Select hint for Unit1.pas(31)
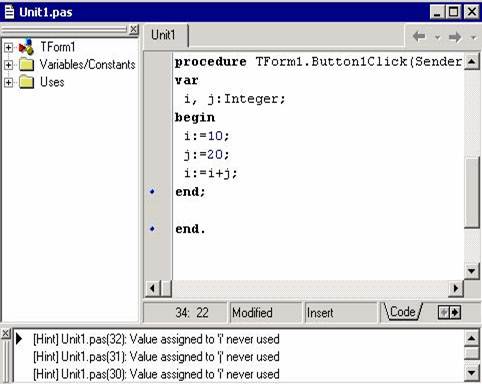The width and height of the screenshot is (482, 384). click(x=156, y=357)
